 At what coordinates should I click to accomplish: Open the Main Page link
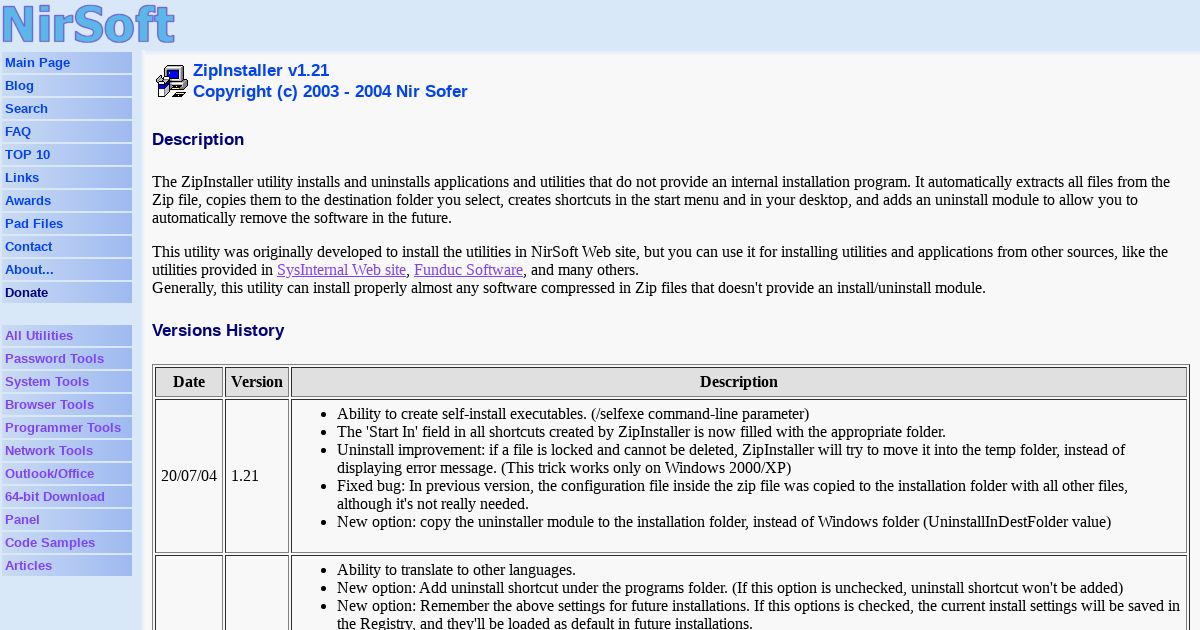point(67,63)
